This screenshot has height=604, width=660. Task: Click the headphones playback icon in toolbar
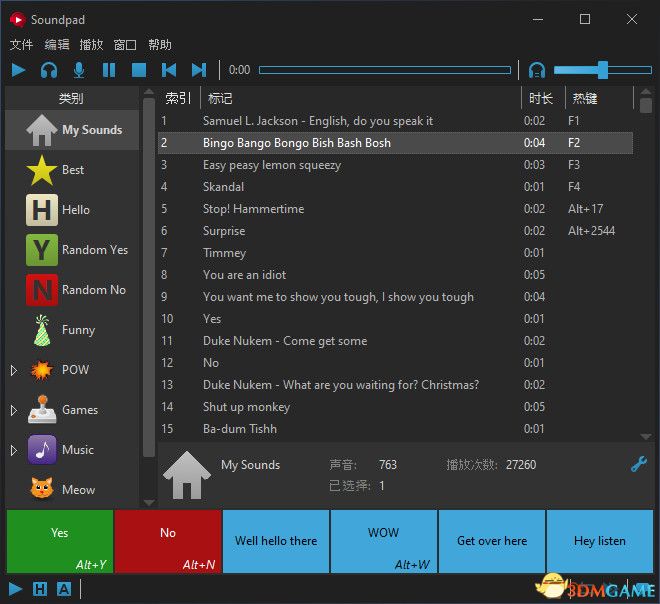pyautogui.click(x=49, y=70)
